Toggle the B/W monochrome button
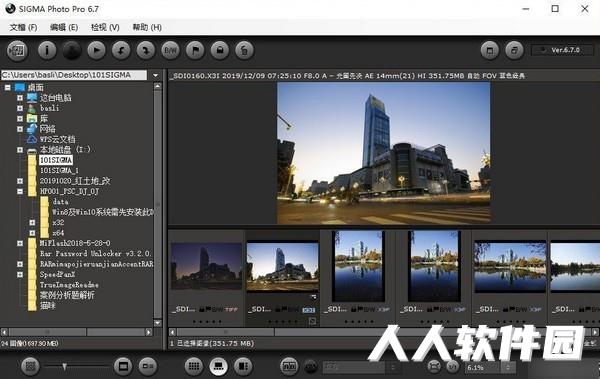This screenshot has height=379, width=600. [x=170, y=50]
